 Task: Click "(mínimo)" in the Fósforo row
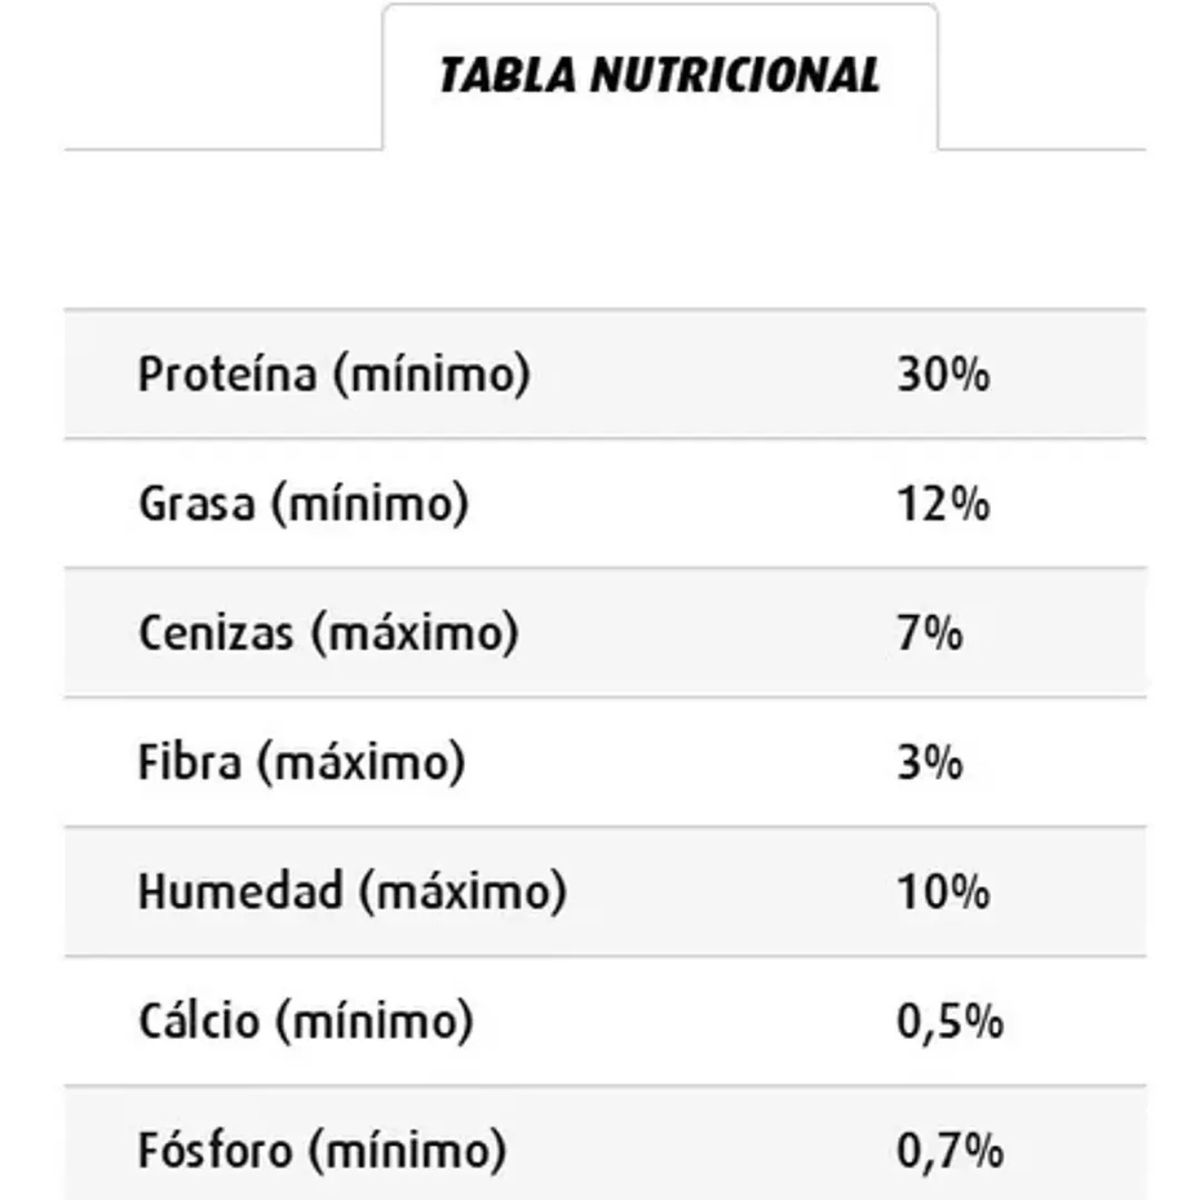coord(406,1150)
